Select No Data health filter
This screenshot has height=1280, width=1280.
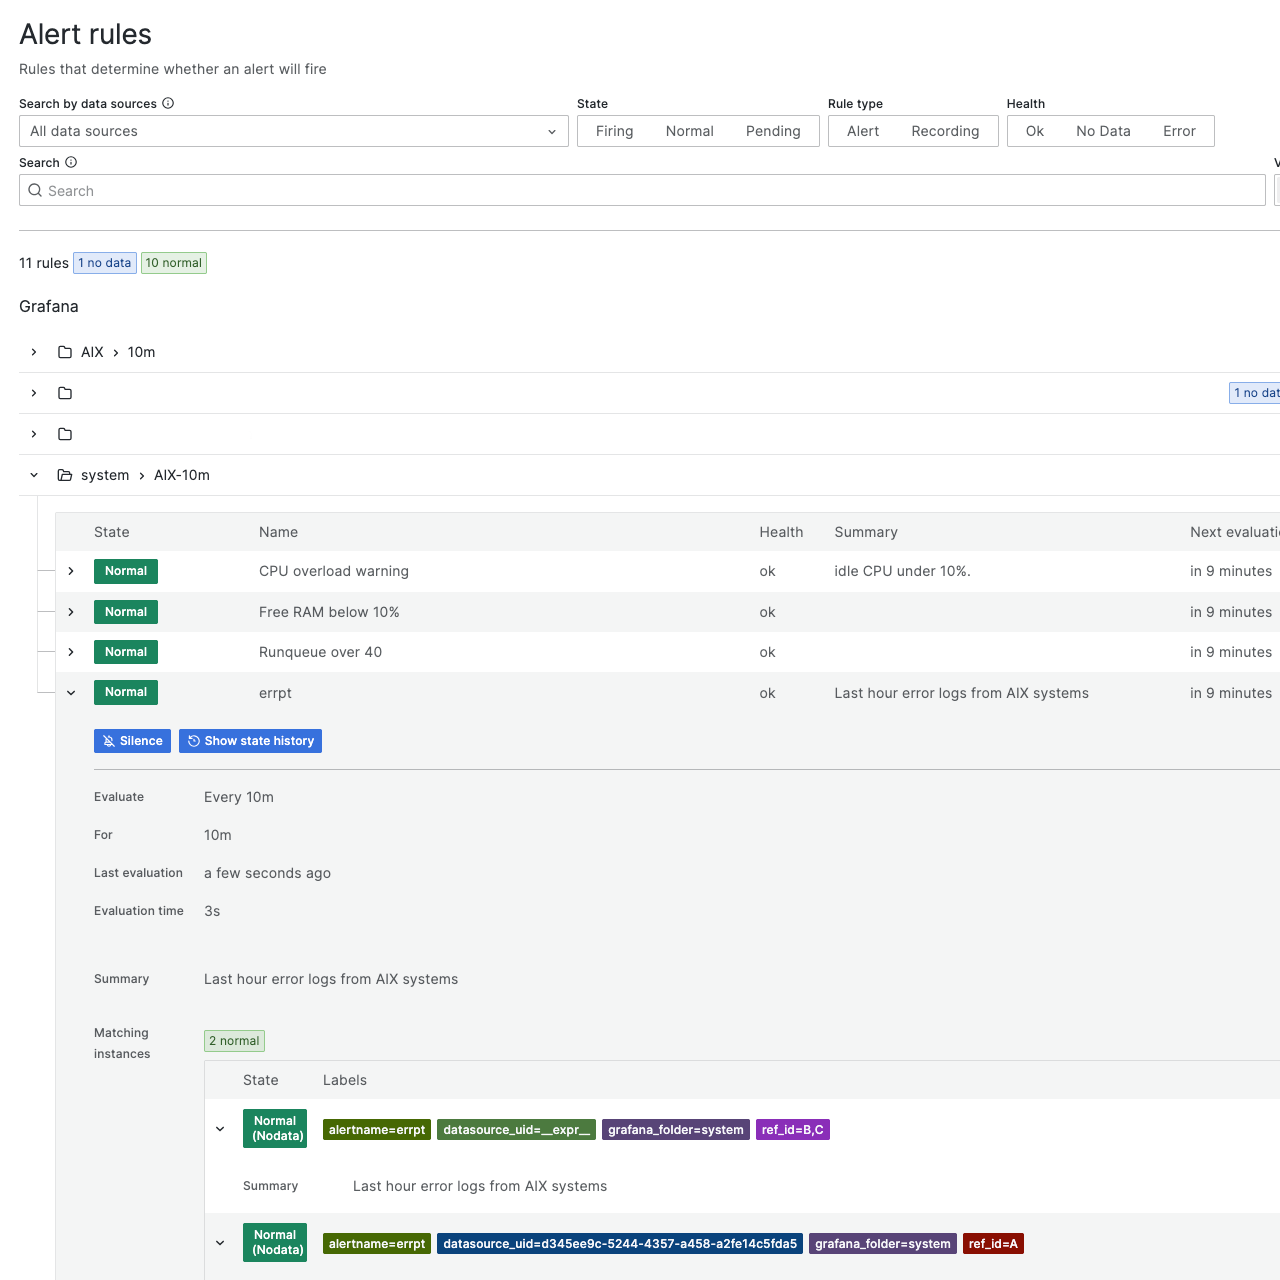coord(1102,131)
